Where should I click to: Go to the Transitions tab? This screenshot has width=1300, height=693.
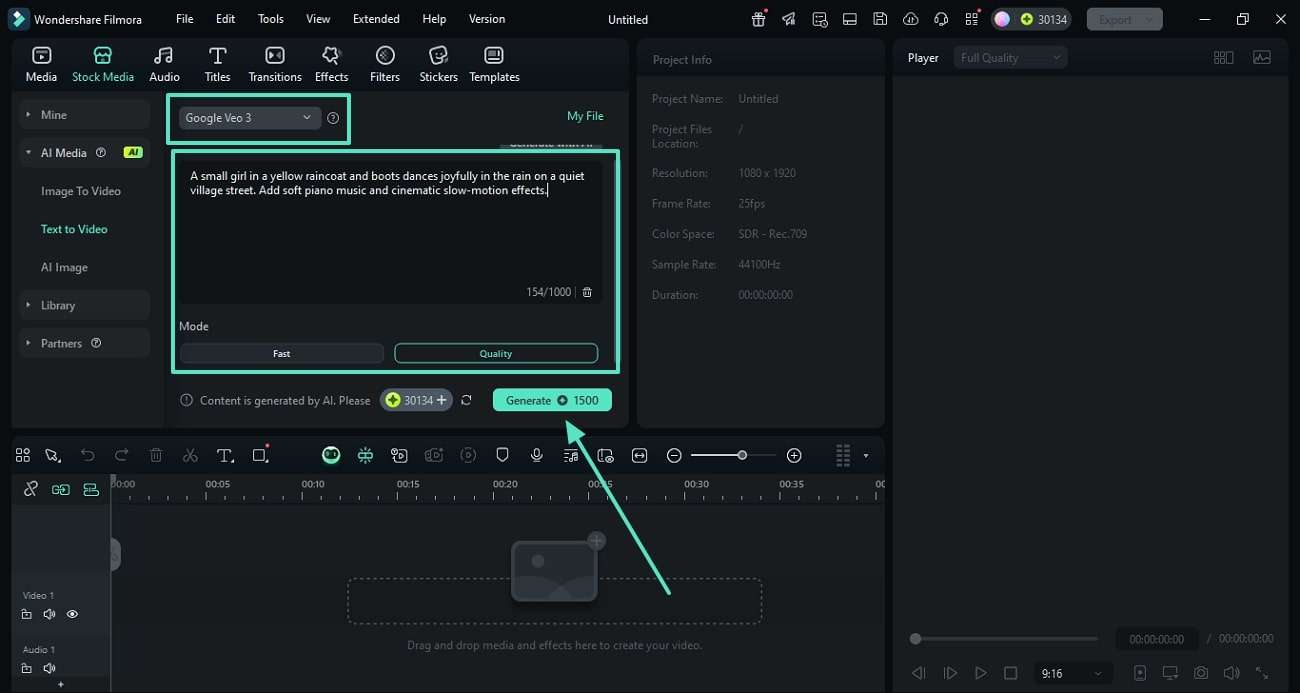(275, 64)
